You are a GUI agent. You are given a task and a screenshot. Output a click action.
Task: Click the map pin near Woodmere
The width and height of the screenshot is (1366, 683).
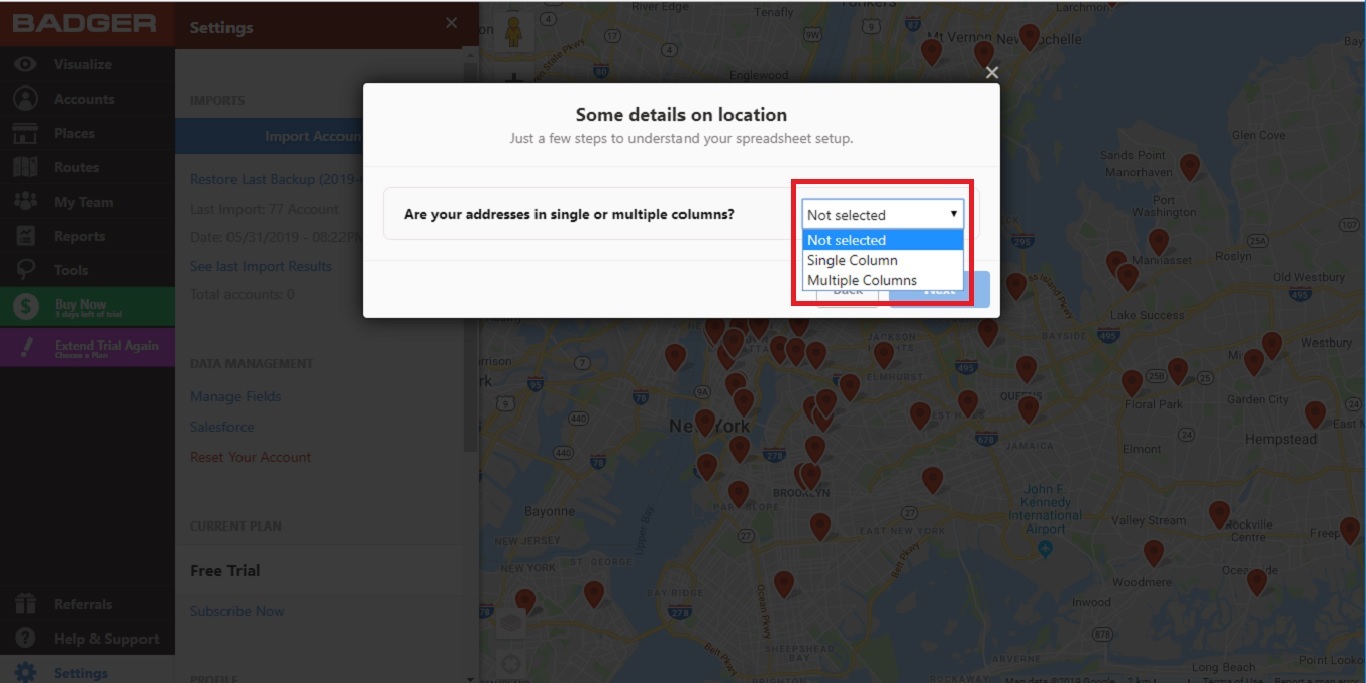(1153, 553)
